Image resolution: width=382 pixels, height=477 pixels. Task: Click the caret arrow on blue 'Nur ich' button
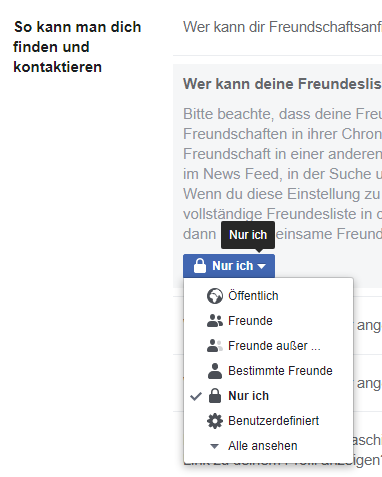pos(262,266)
